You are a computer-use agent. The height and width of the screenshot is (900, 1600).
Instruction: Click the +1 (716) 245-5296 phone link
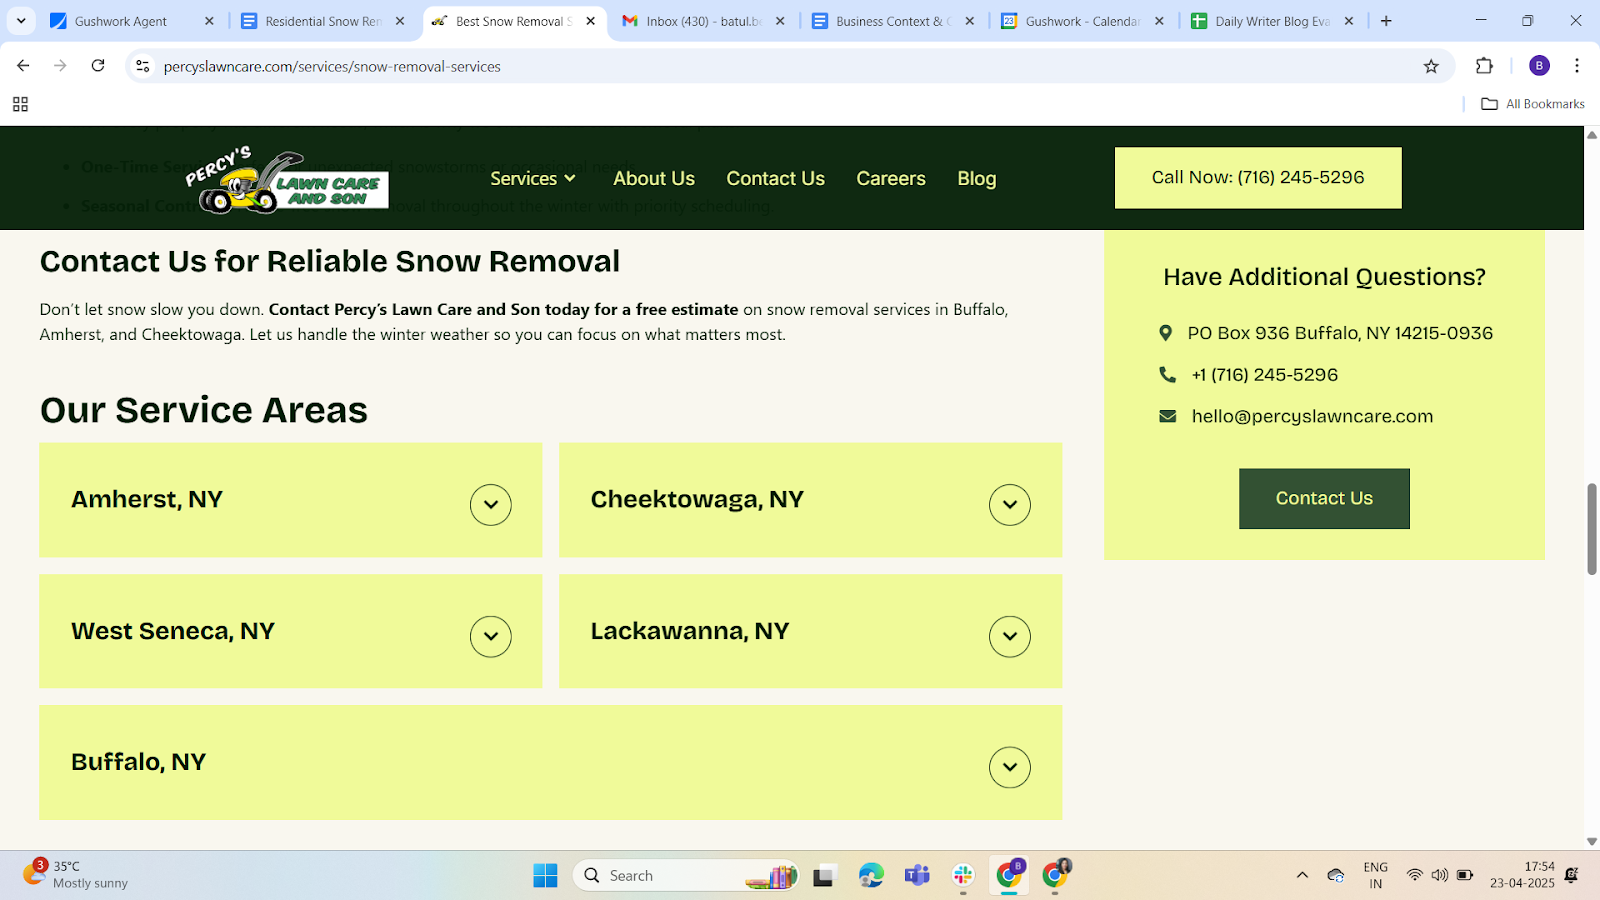[x=1264, y=375]
